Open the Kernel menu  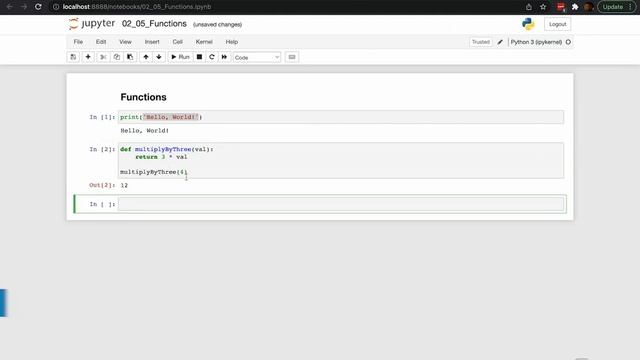point(204,42)
